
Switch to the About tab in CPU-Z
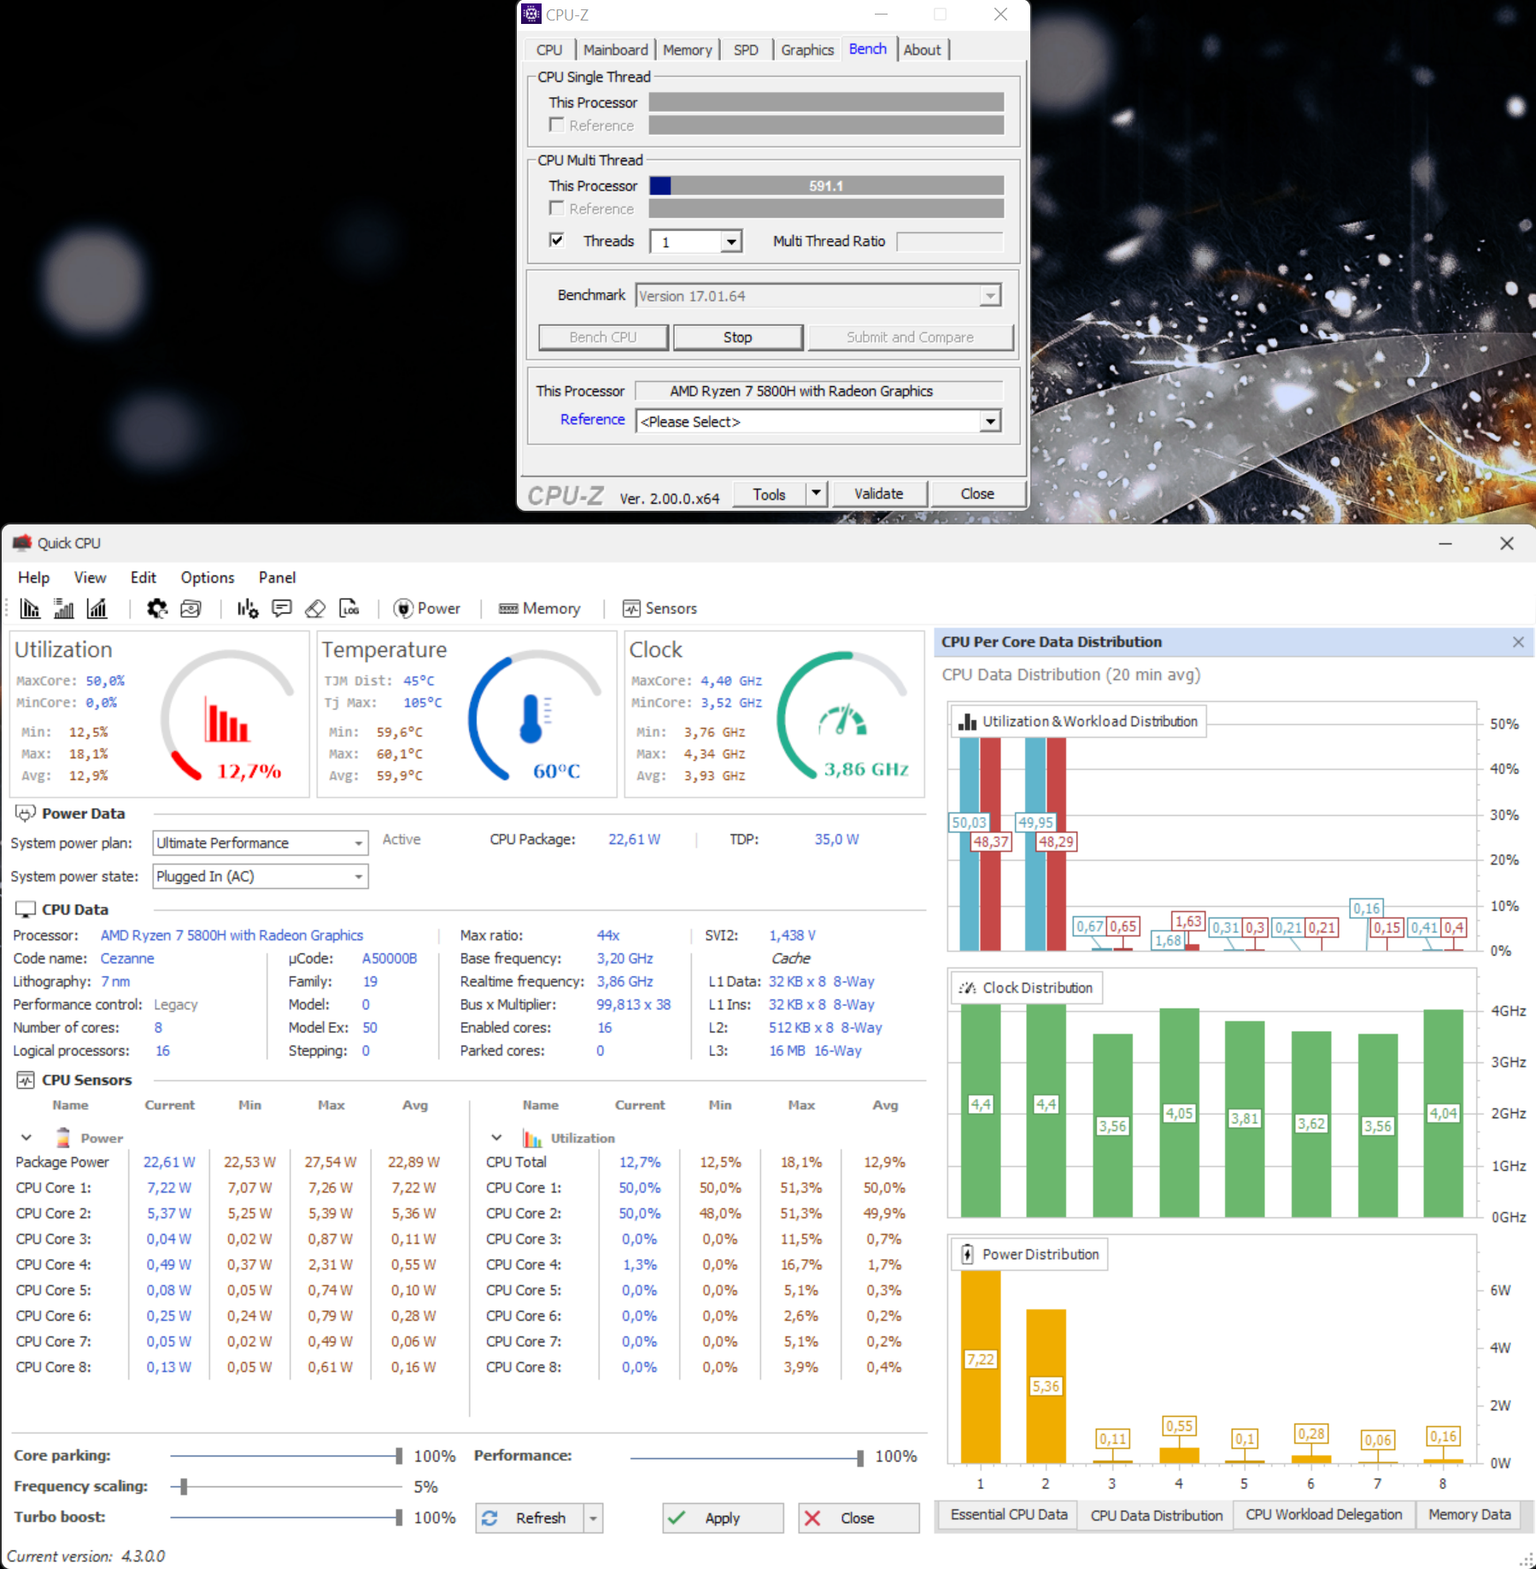point(922,50)
